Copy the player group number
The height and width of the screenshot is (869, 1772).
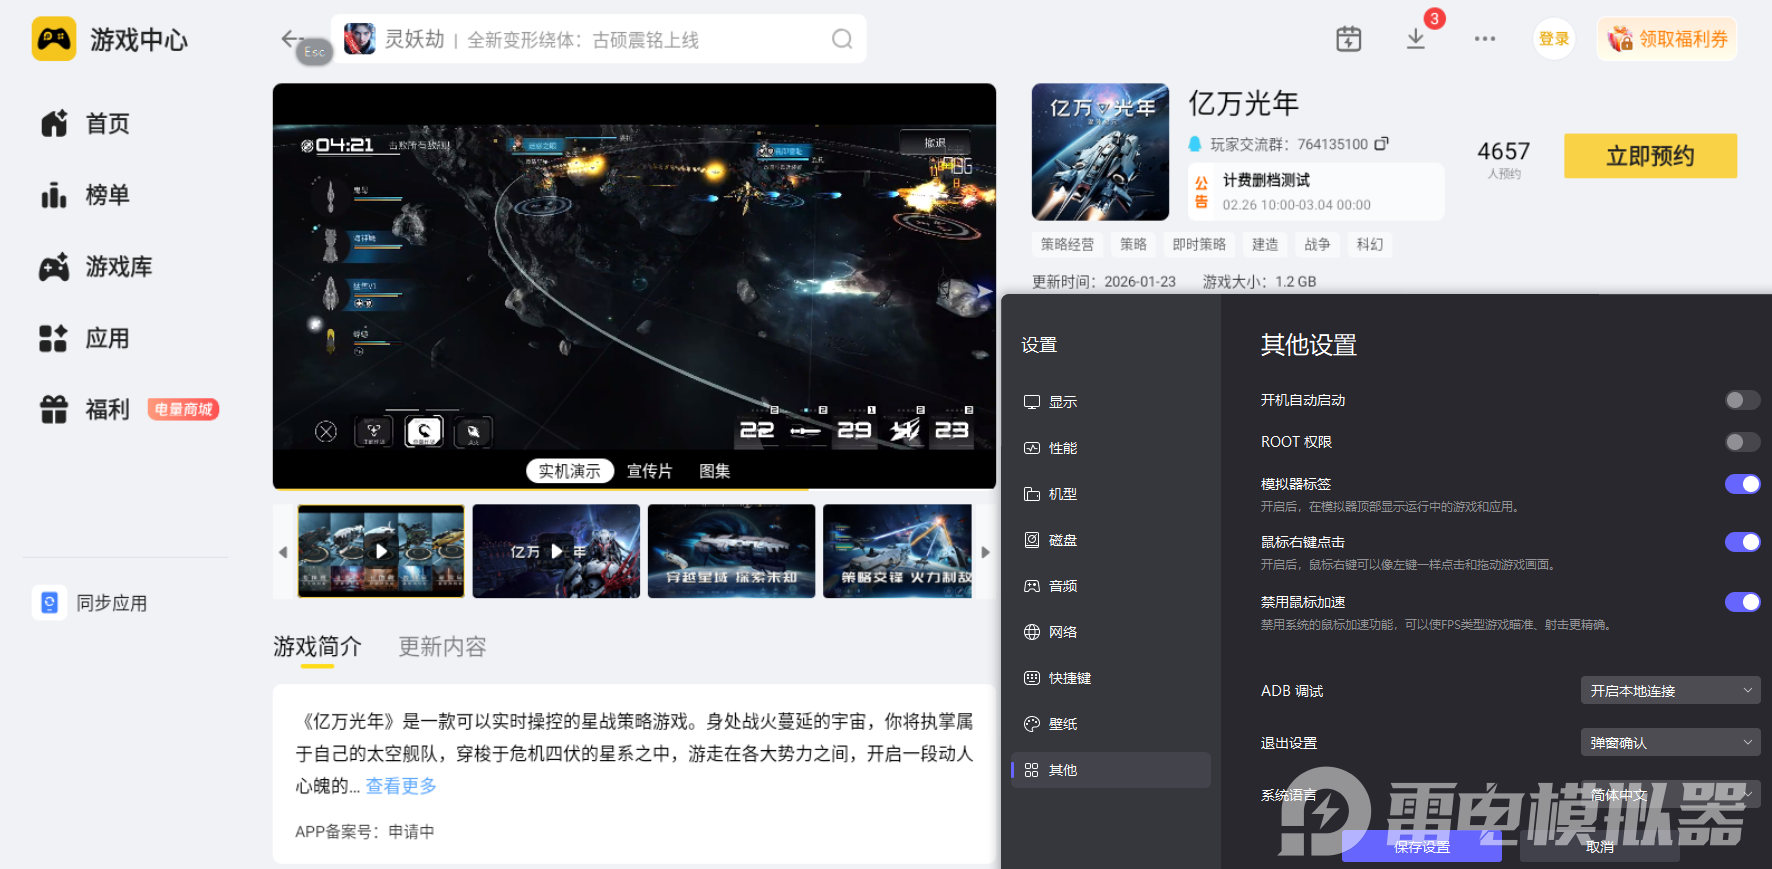point(1381,144)
